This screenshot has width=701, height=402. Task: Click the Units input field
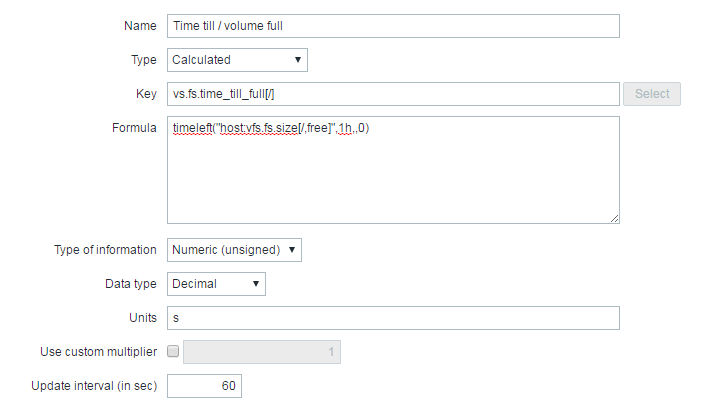tap(393, 318)
